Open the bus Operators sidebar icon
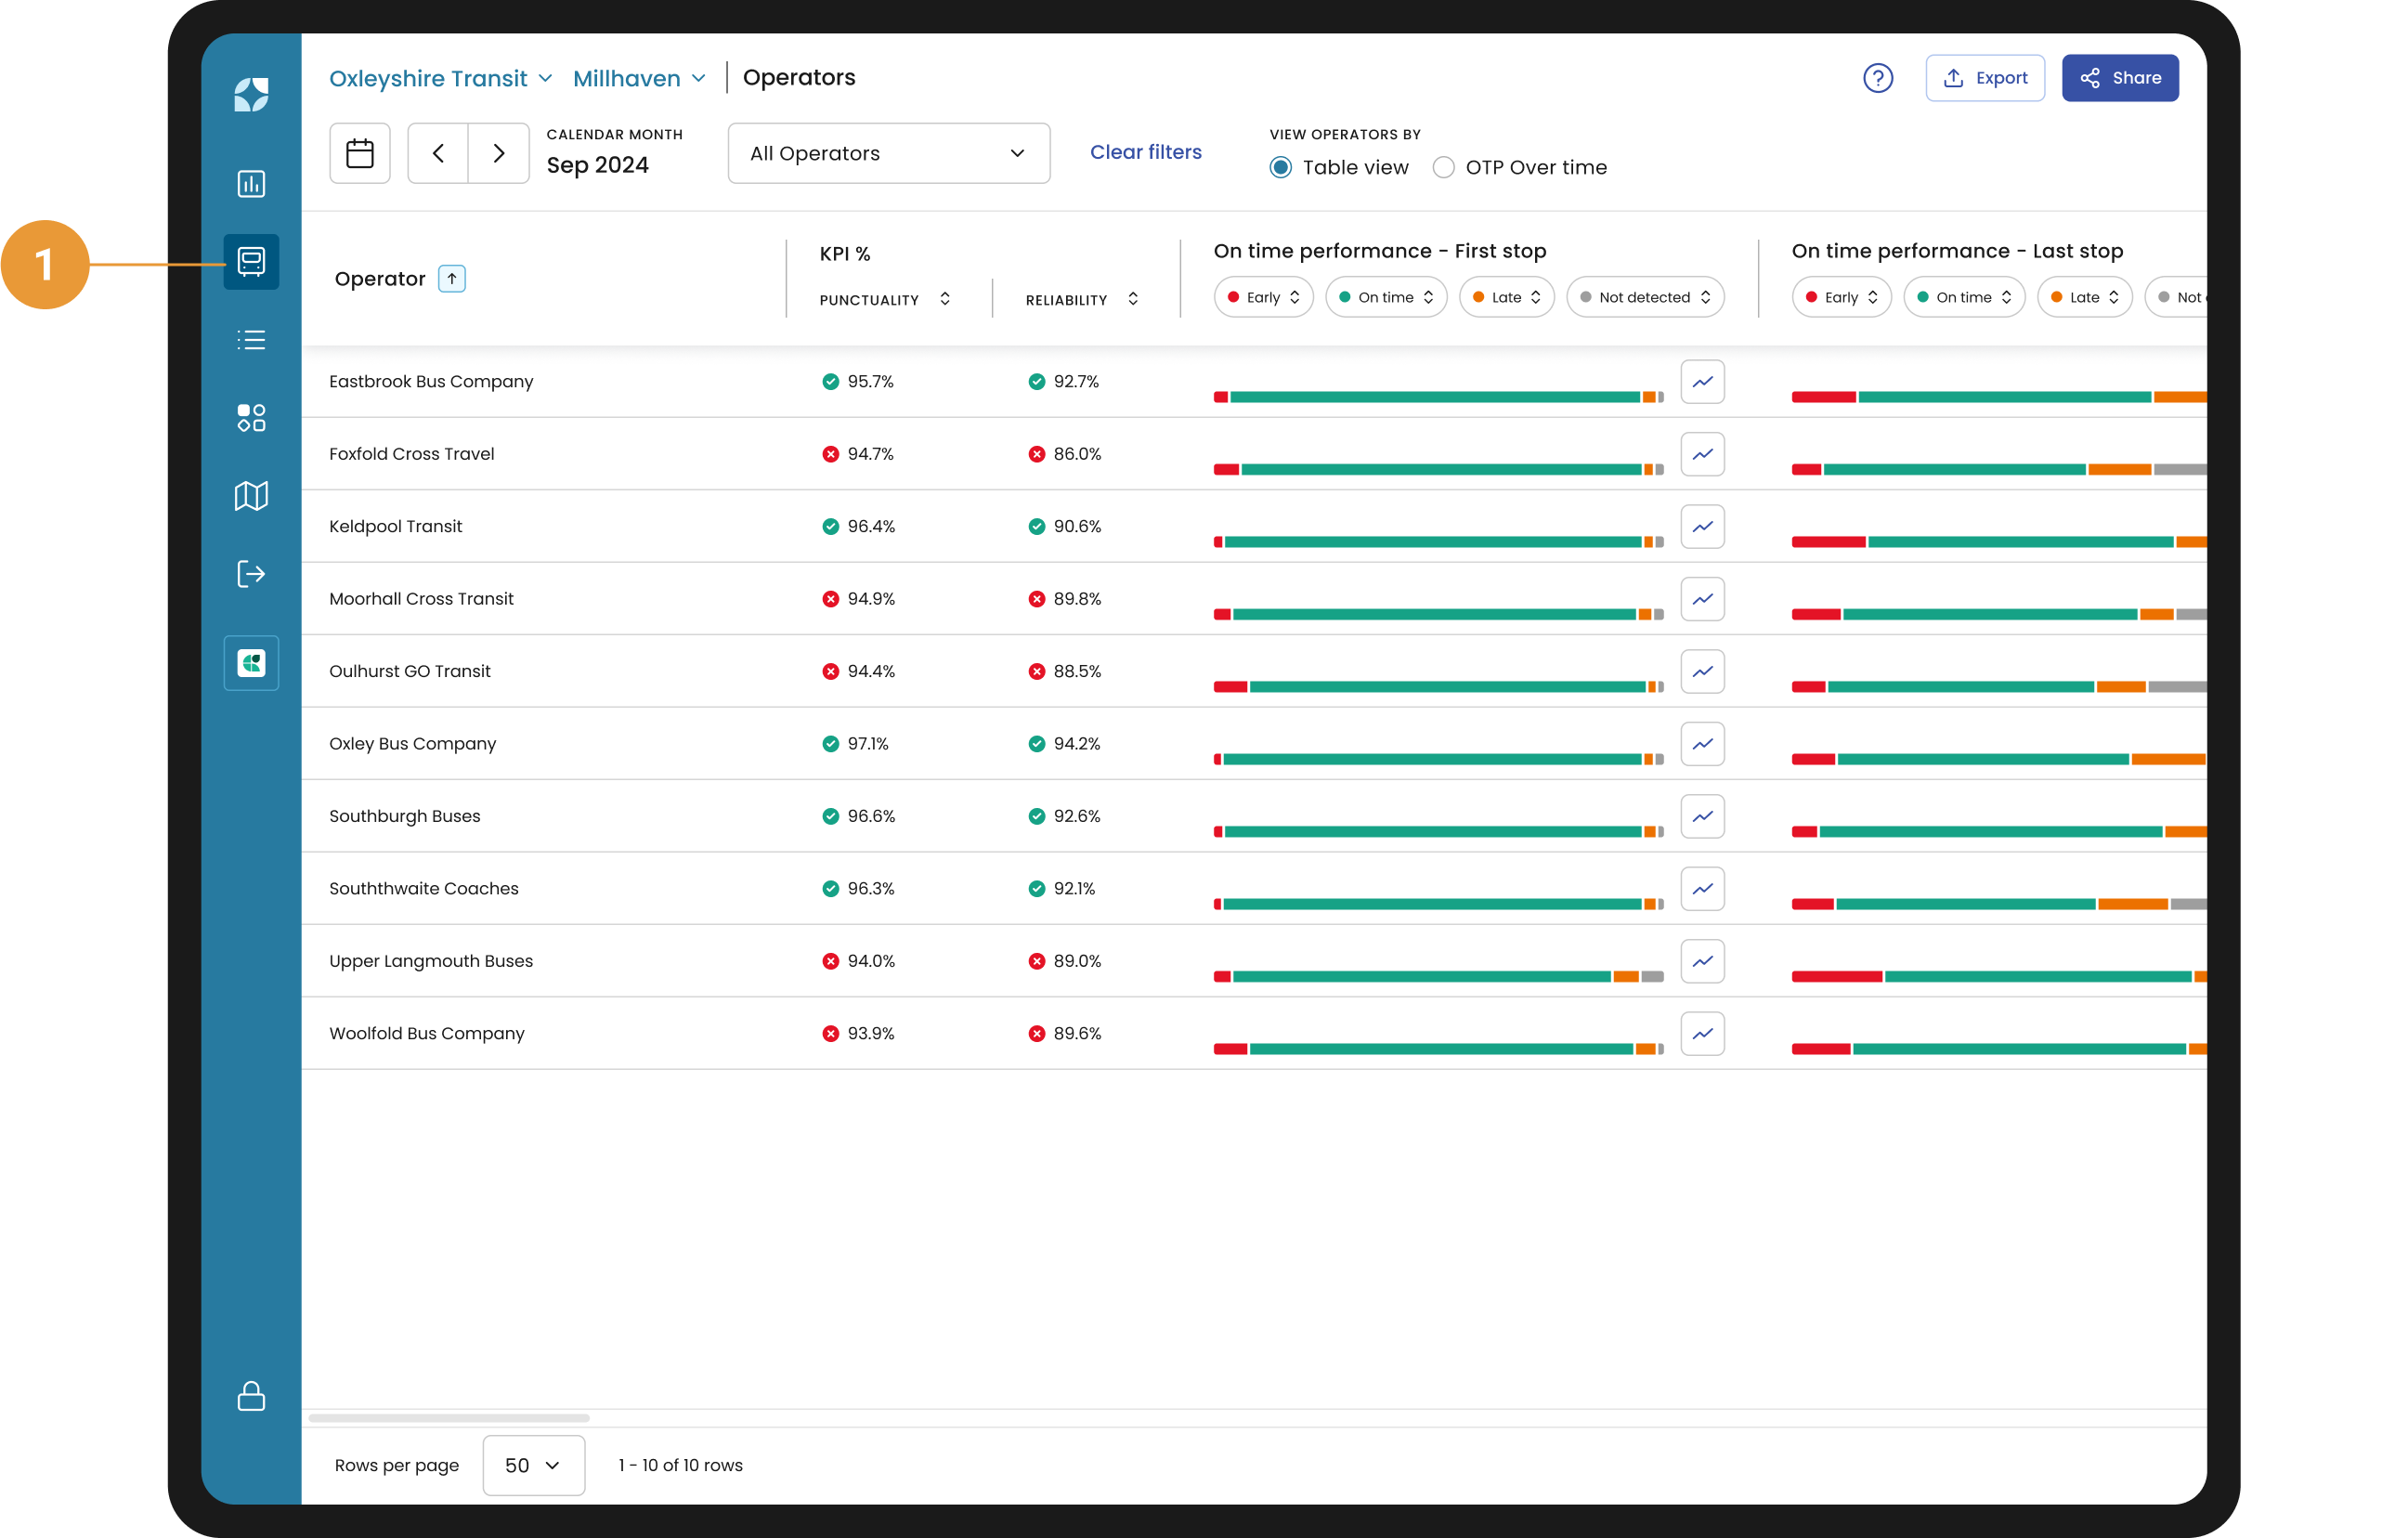The height and width of the screenshot is (1538, 2408). [x=251, y=262]
